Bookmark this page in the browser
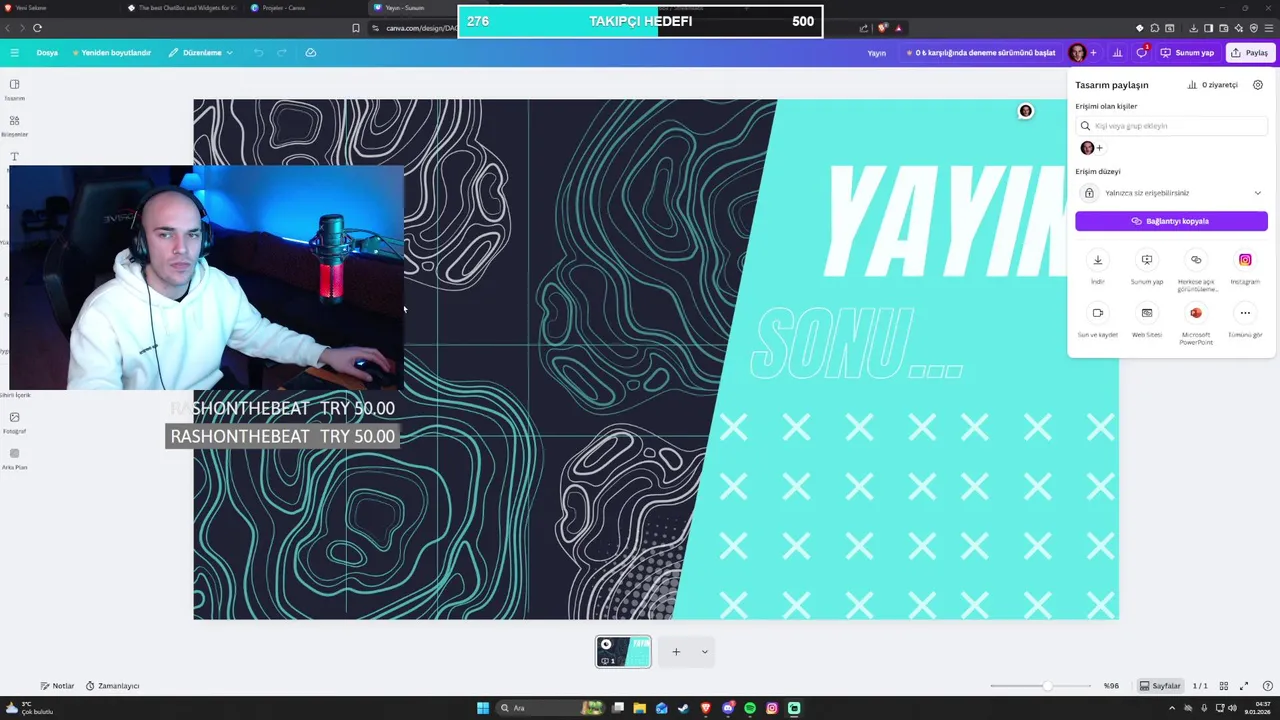Screen dimensions: 1280x720 (x=355, y=28)
